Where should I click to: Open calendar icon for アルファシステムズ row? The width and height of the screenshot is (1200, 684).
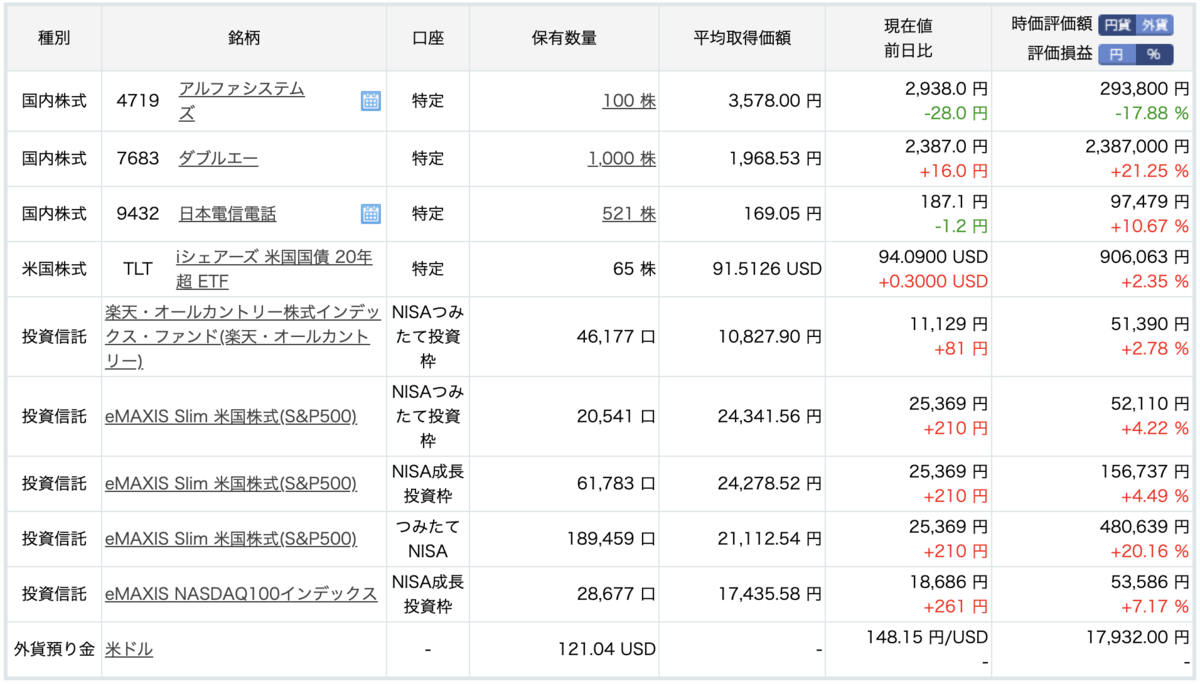tap(371, 101)
